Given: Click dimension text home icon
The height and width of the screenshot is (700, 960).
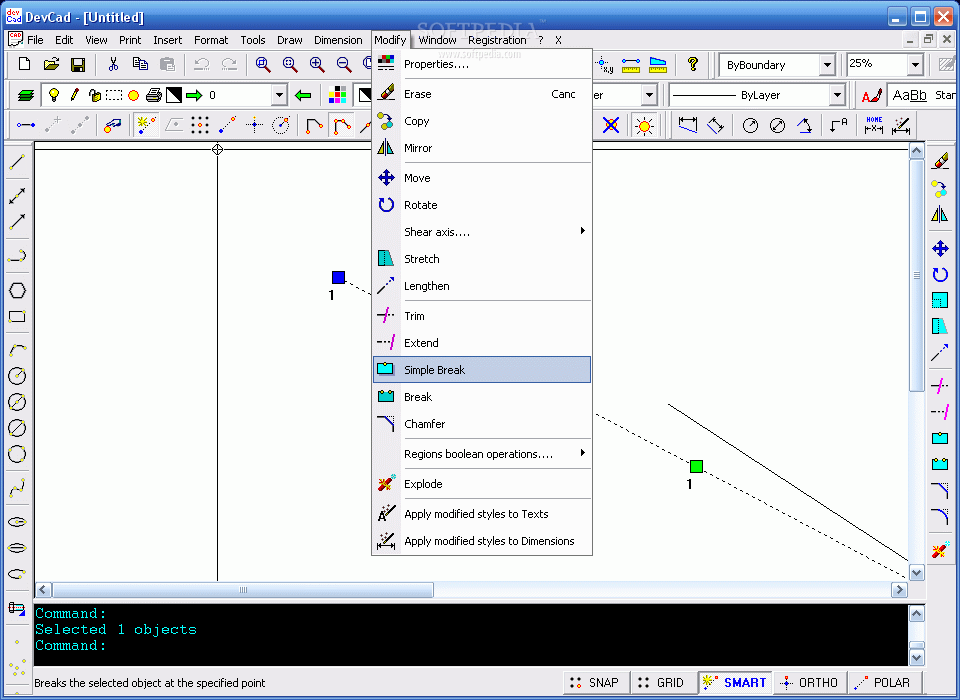Looking at the screenshot, I should pyautogui.click(x=874, y=126).
